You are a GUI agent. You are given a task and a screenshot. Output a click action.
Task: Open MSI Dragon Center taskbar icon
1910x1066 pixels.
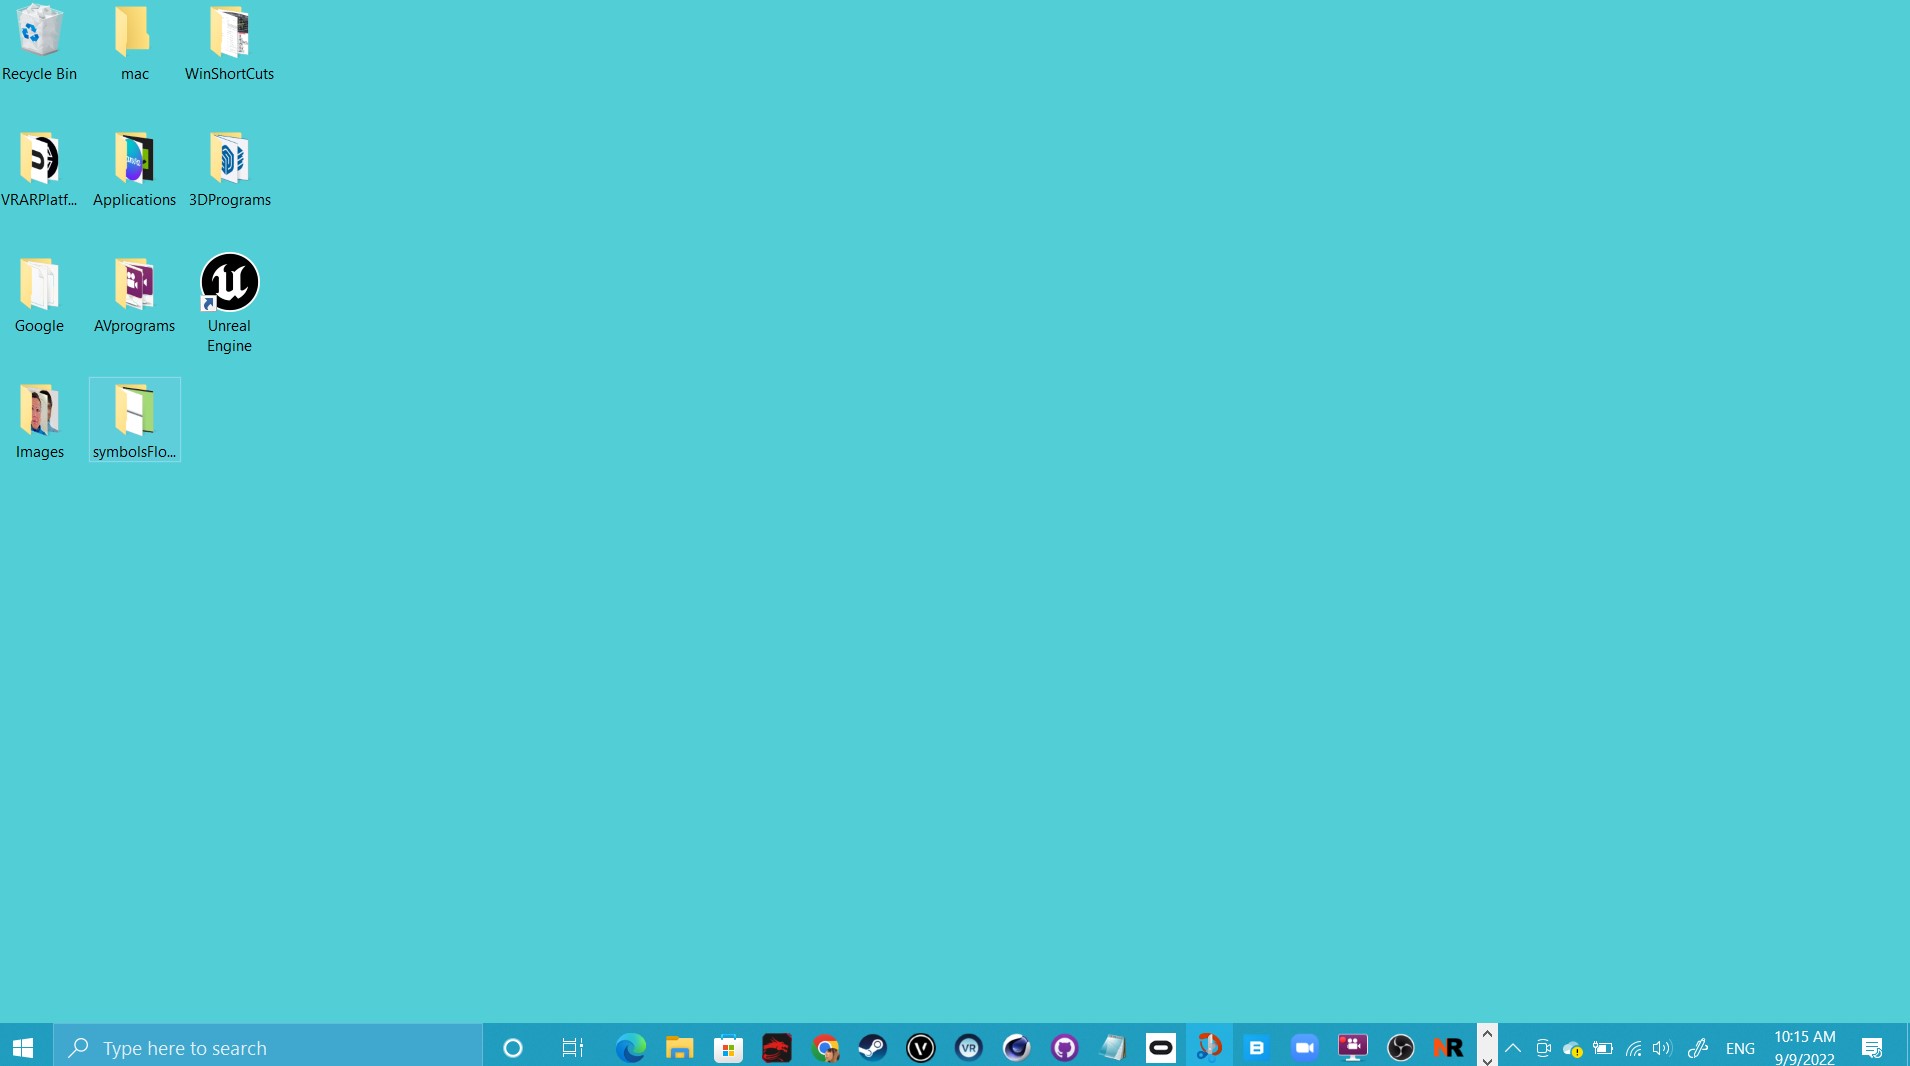(x=776, y=1047)
